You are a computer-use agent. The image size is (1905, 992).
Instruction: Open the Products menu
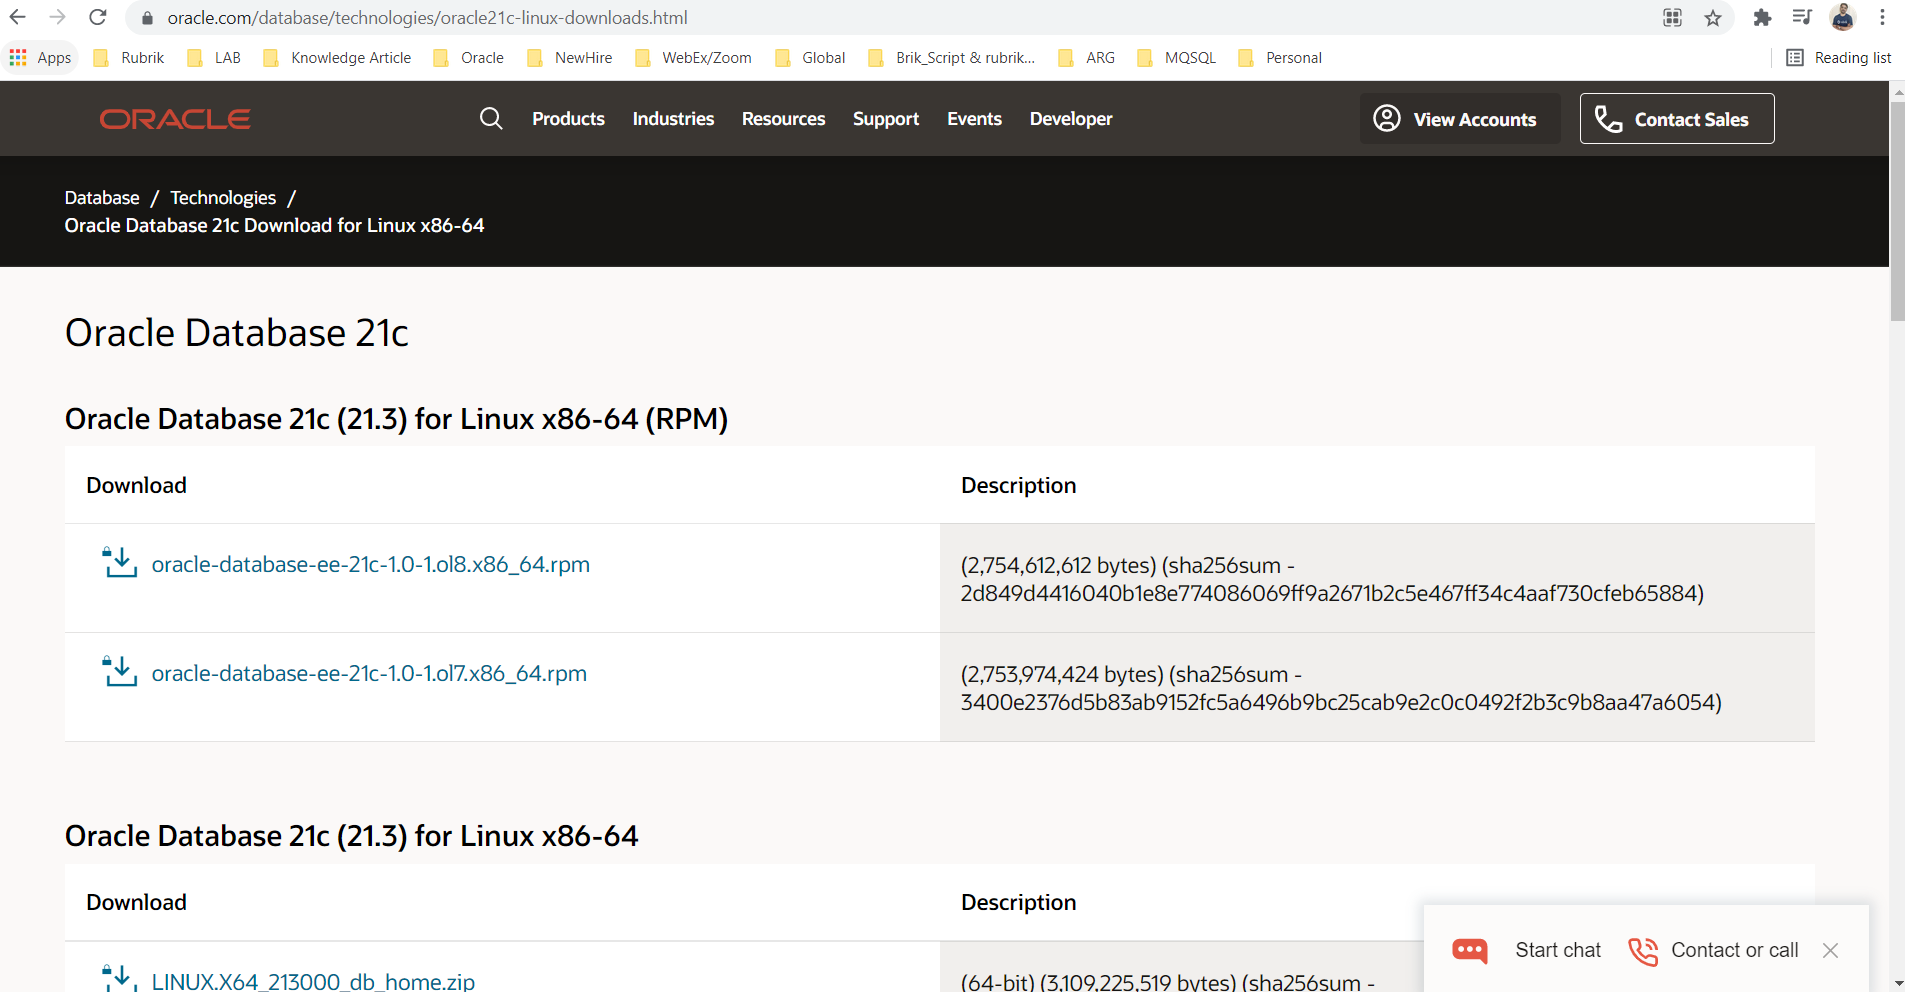point(568,119)
